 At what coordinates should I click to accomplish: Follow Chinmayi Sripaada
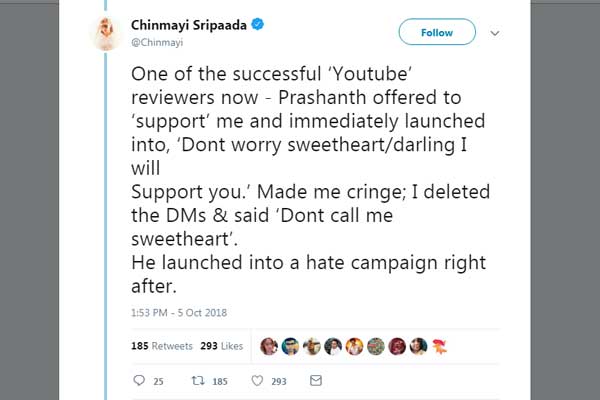pyautogui.click(x=437, y=32)
